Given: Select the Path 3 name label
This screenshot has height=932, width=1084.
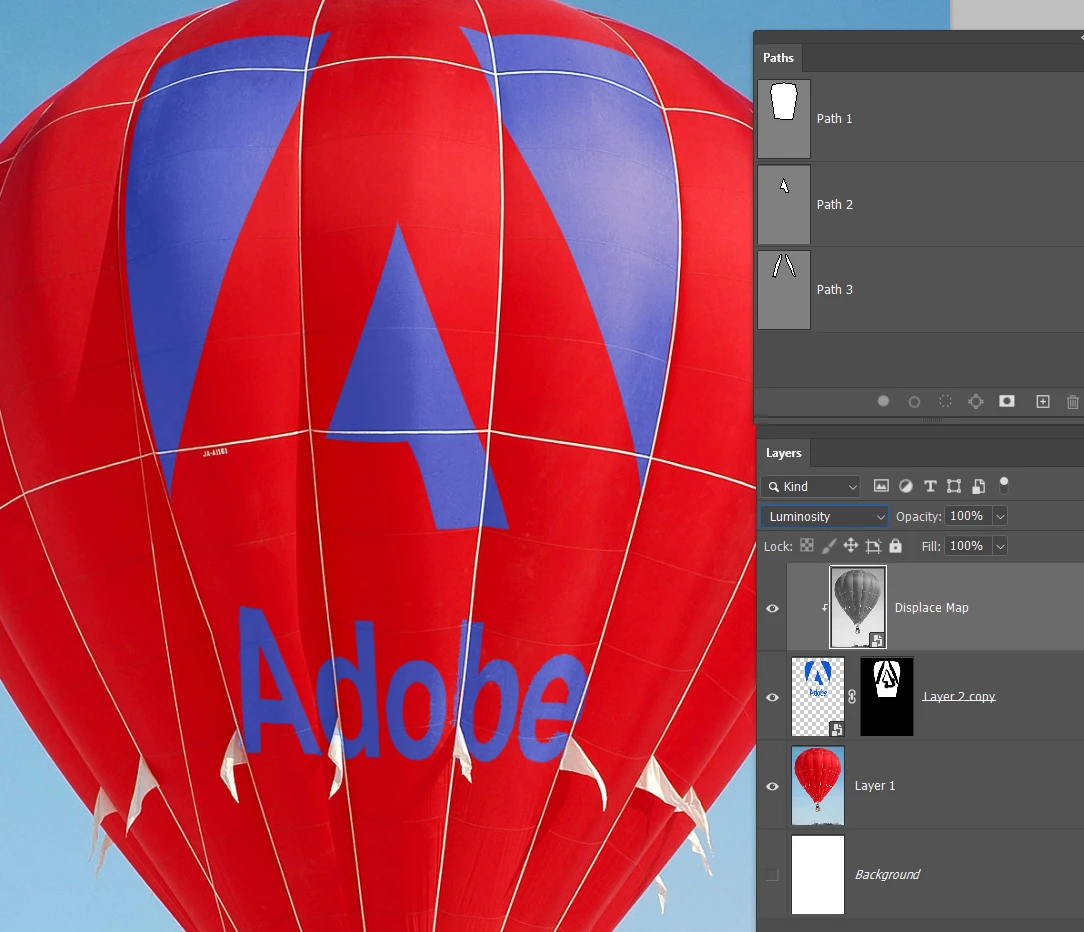Looking at the screenshot, I should [834, 290].
